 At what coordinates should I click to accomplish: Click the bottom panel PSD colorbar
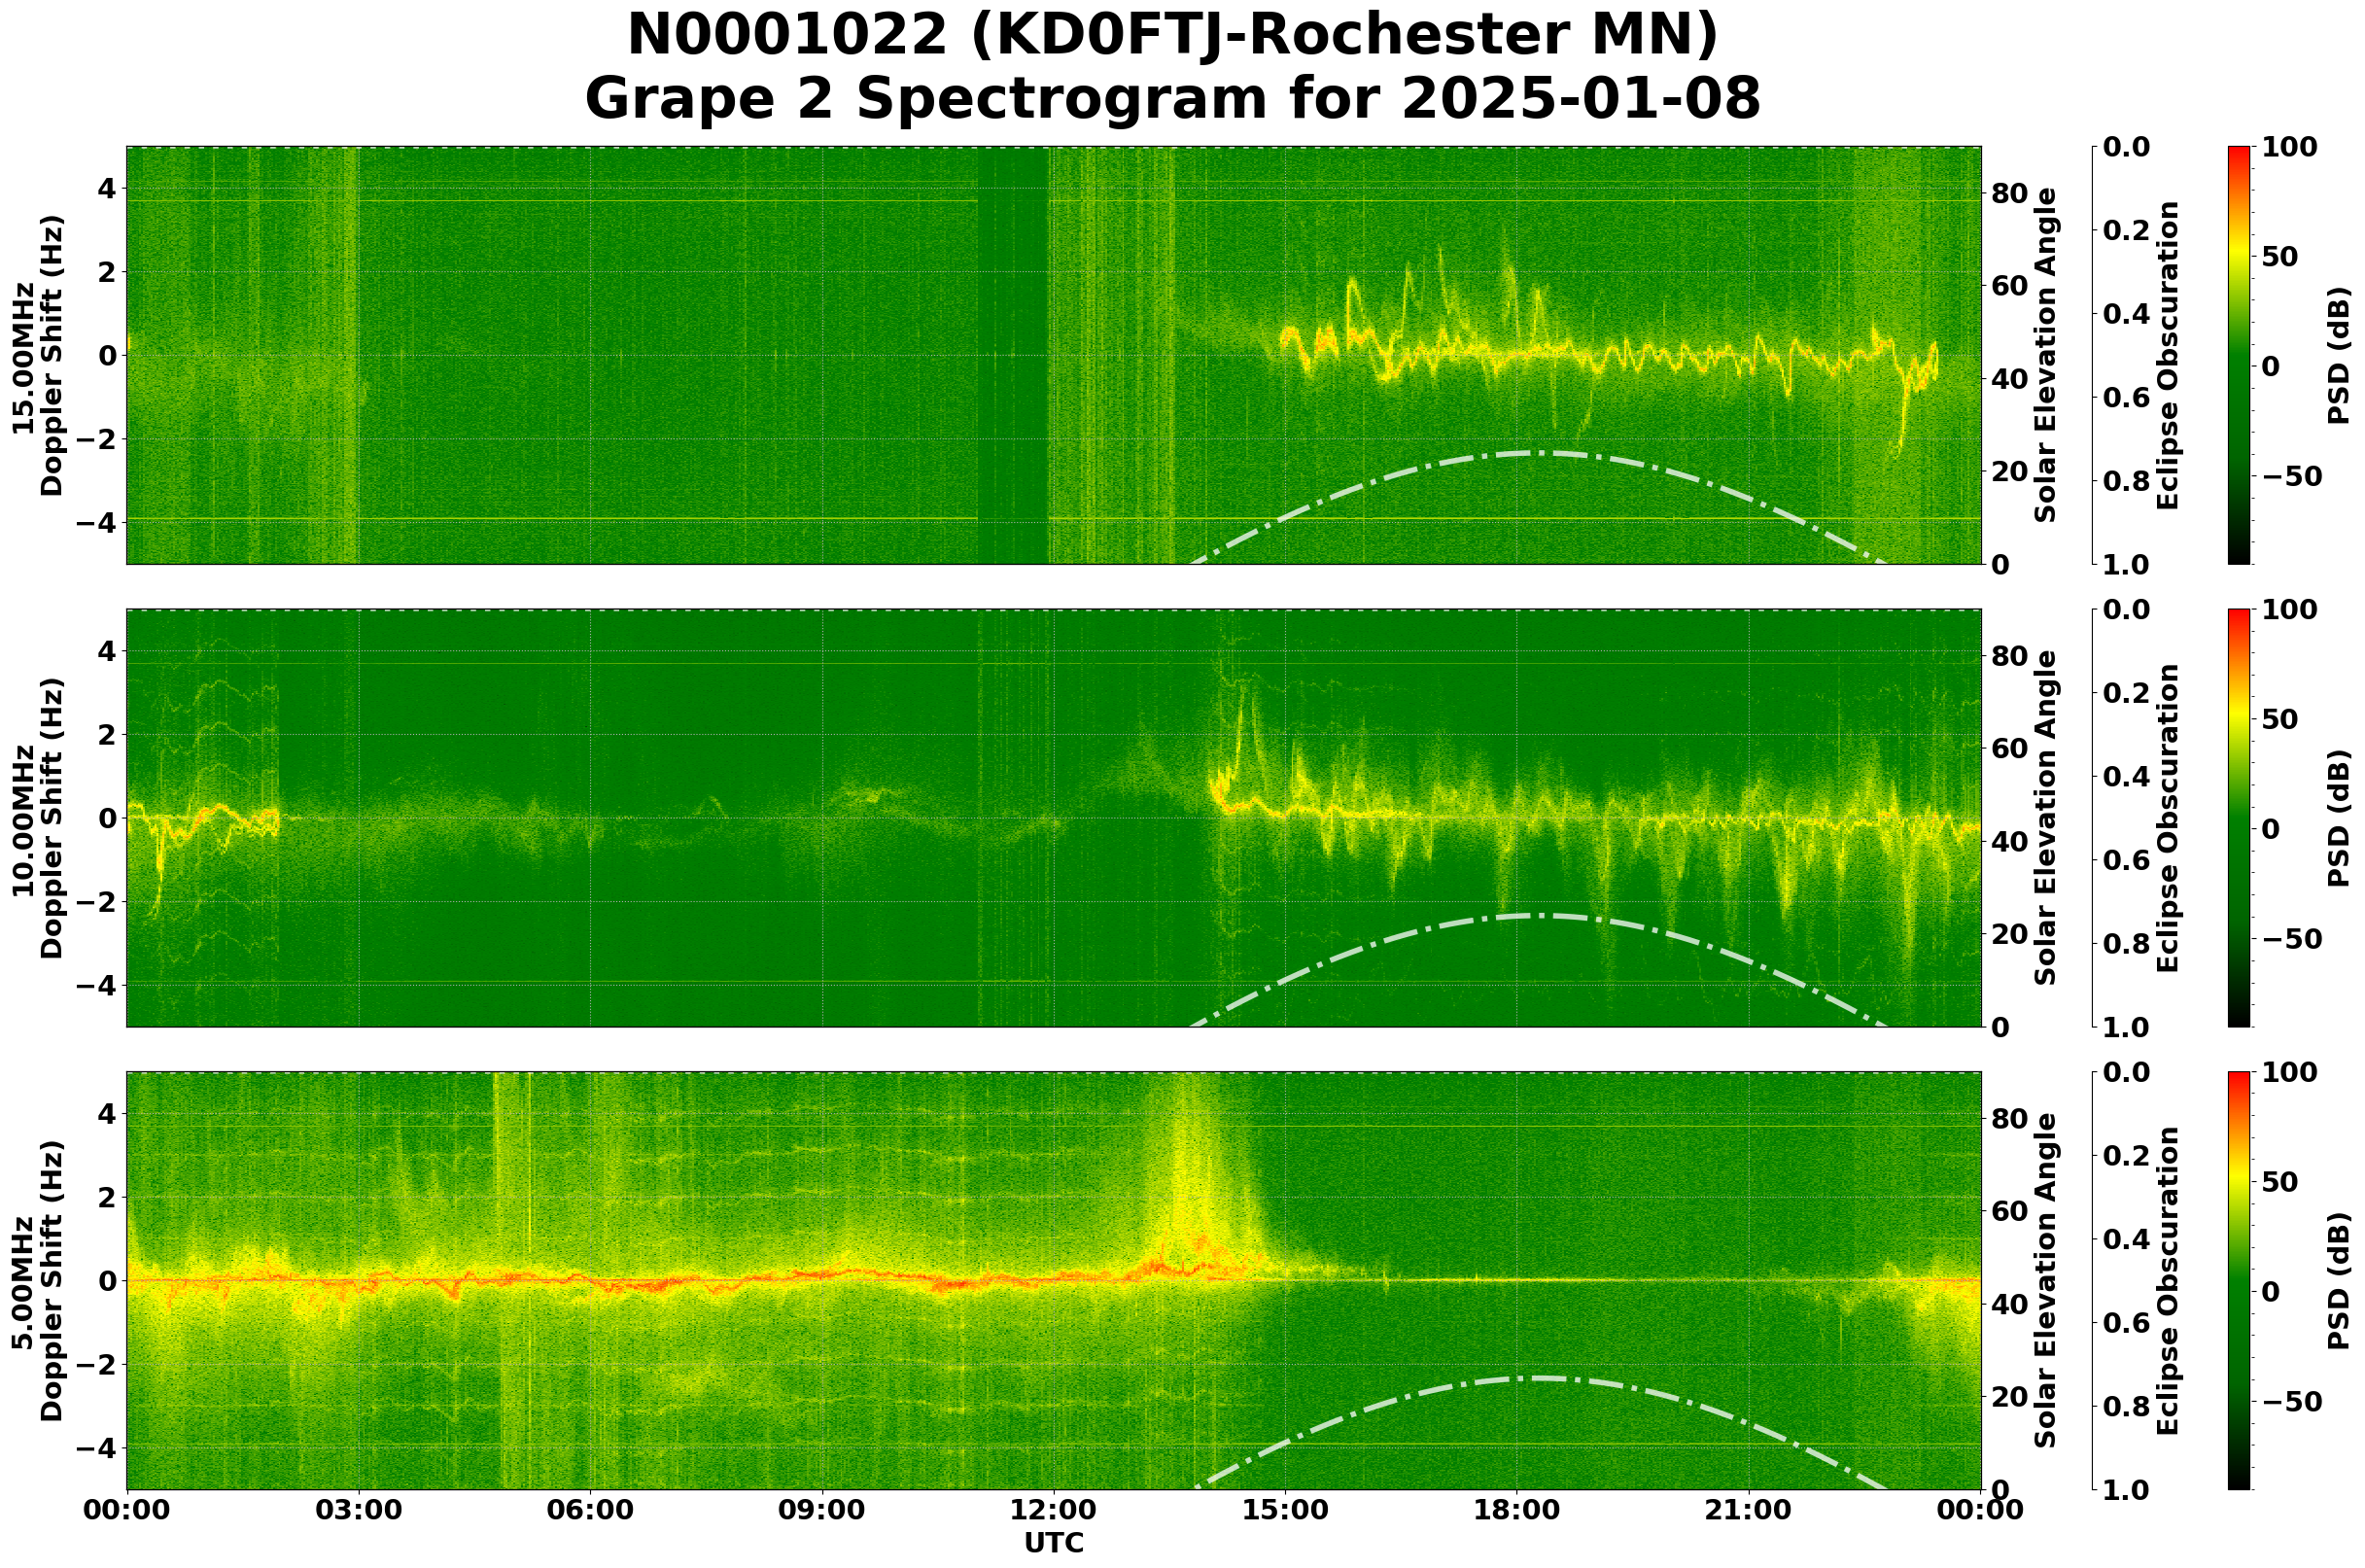[2239, 1281]
